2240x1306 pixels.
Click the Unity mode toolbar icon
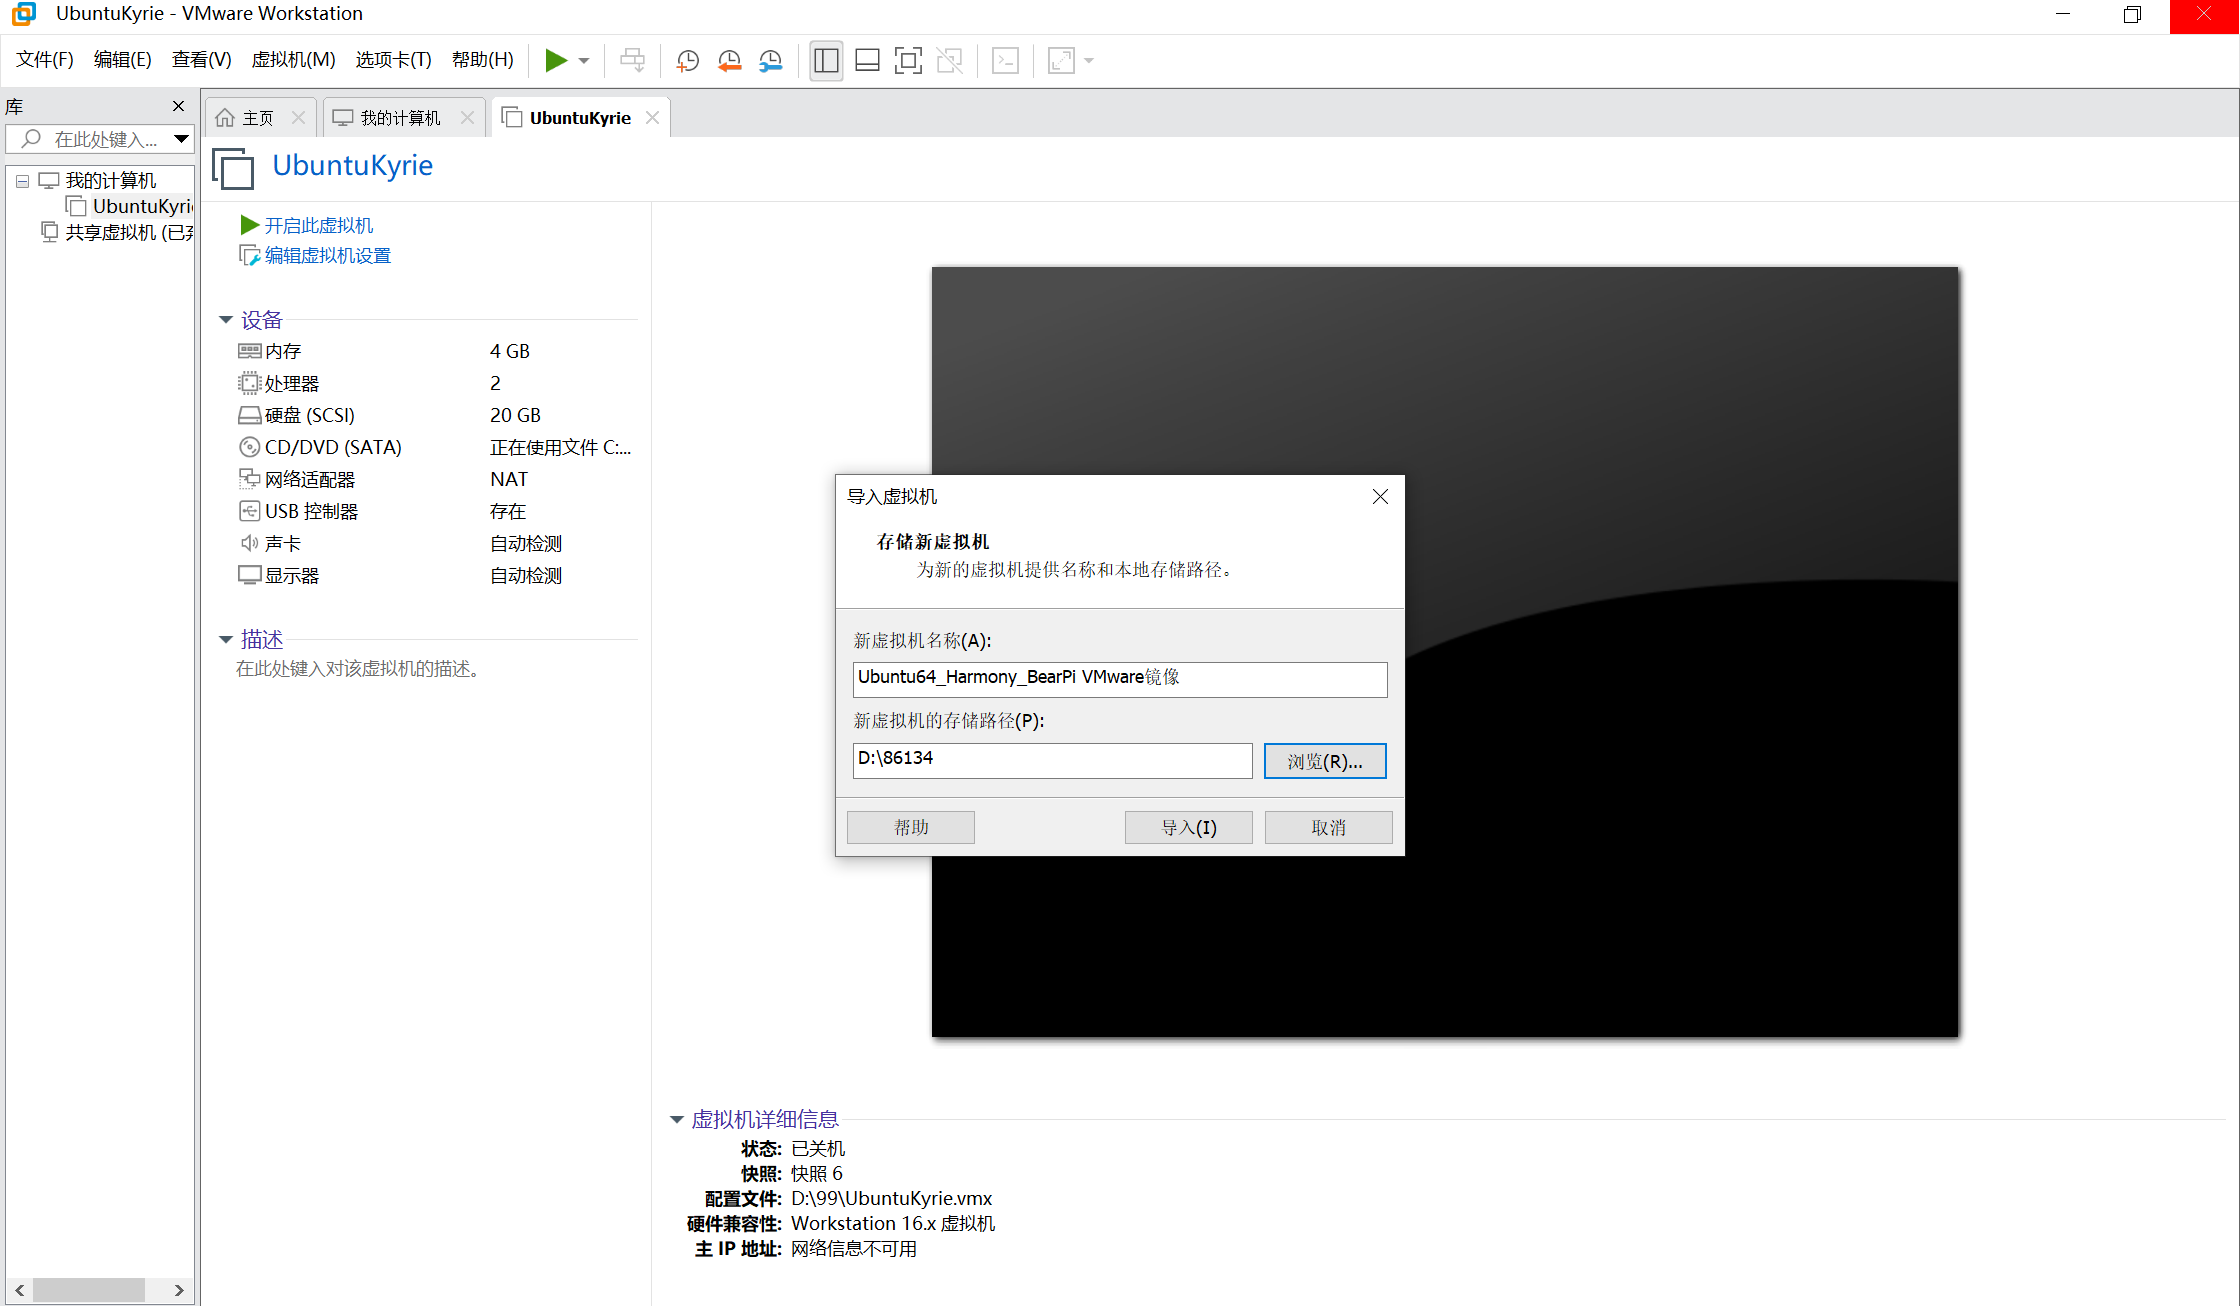click(x=949, y=60)
